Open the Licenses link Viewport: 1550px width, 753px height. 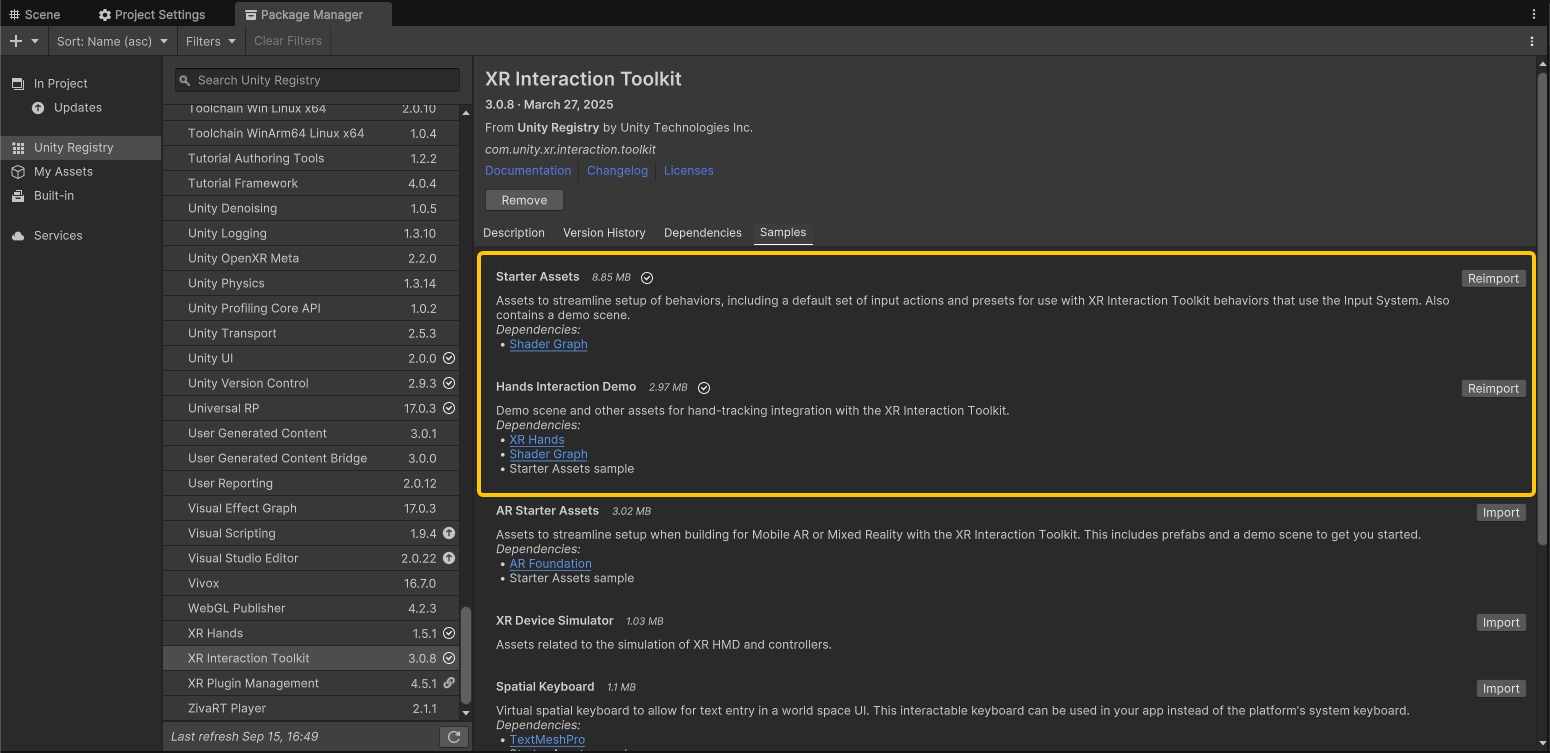pyautogui.click(x=689, y=171)
